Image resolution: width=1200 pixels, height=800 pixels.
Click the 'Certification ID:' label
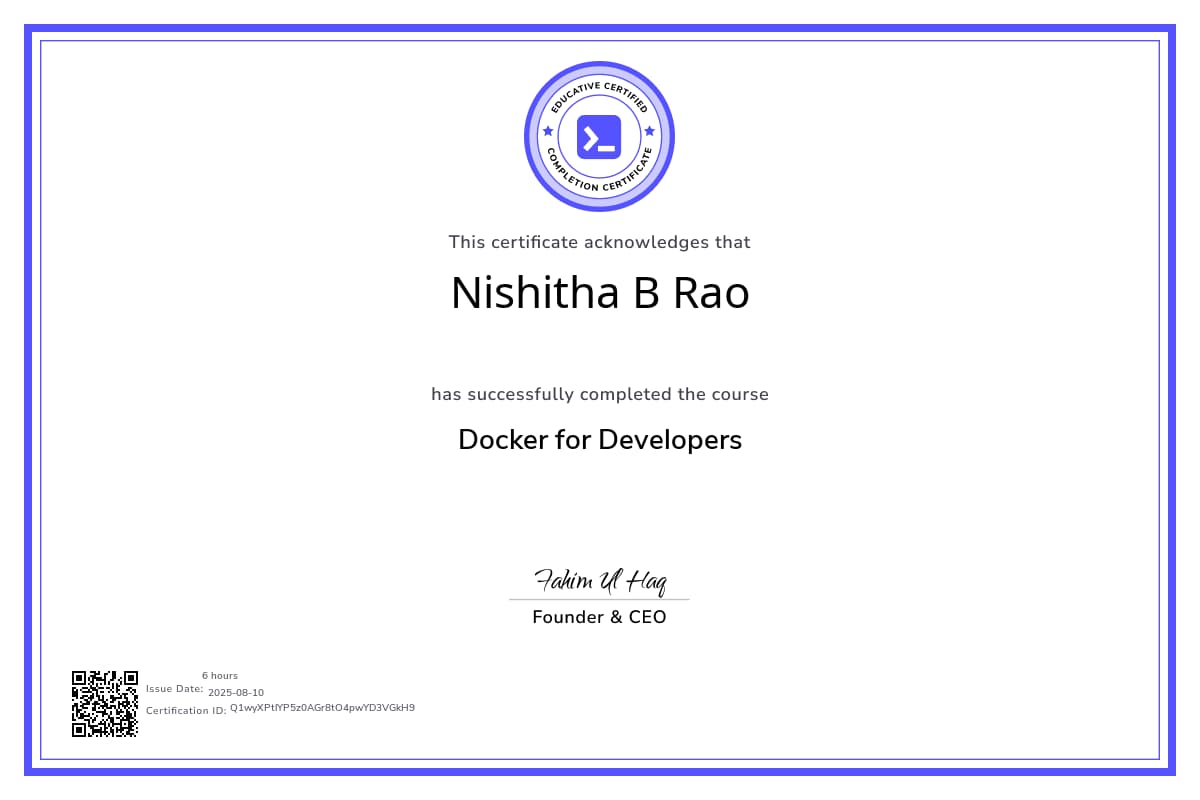coord(186,711)
